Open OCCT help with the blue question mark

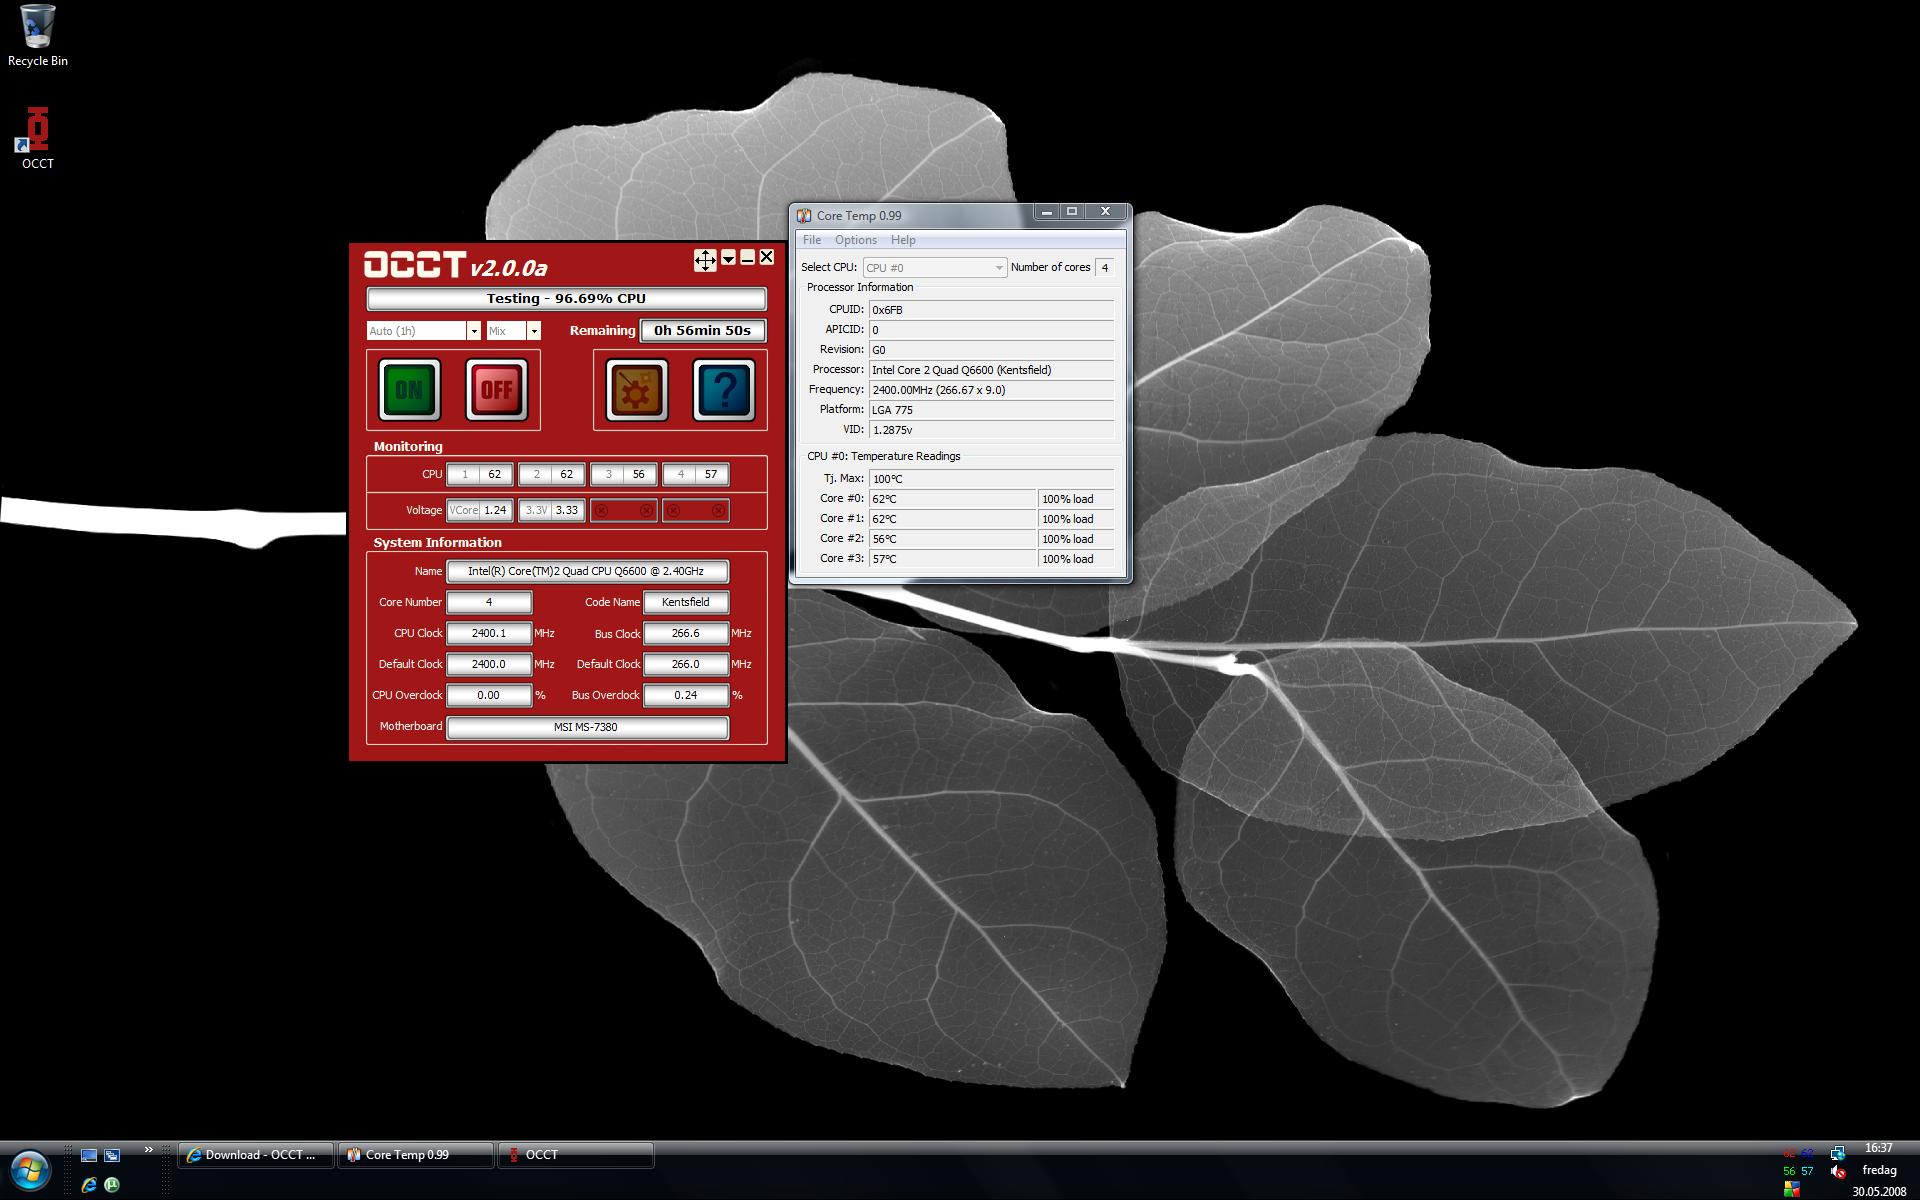(724, 390)
